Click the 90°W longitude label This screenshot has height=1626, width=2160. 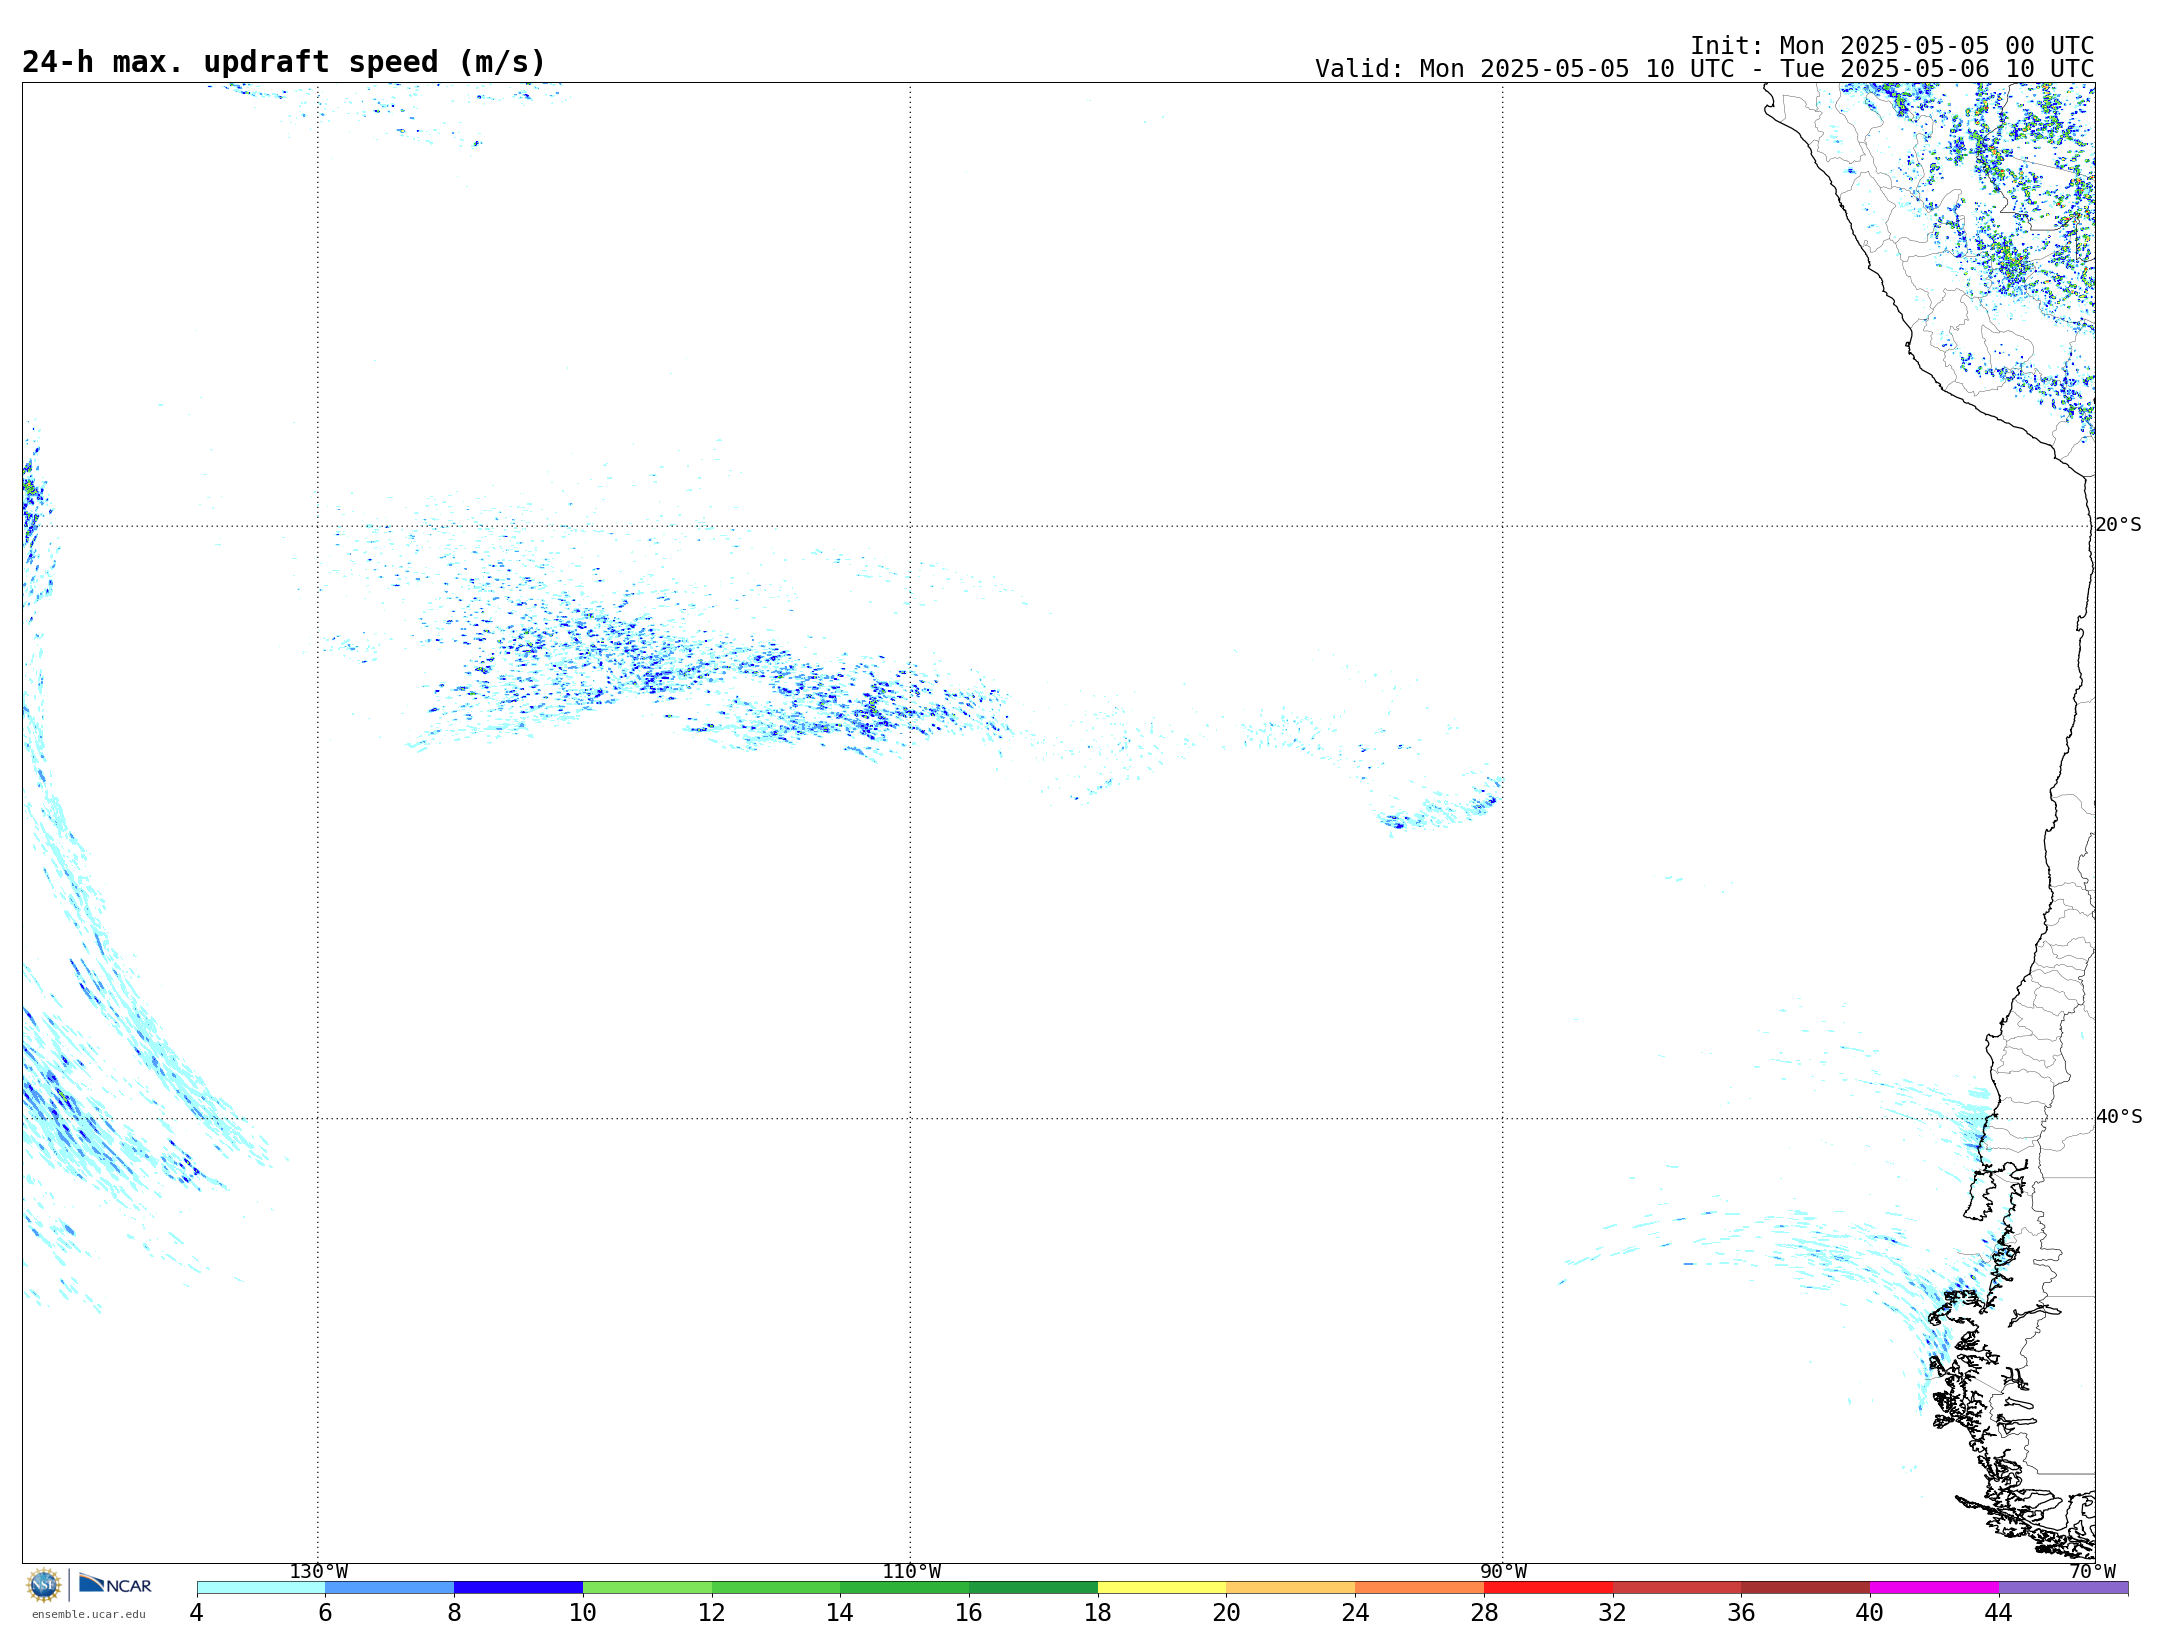coord(1503,1571)
